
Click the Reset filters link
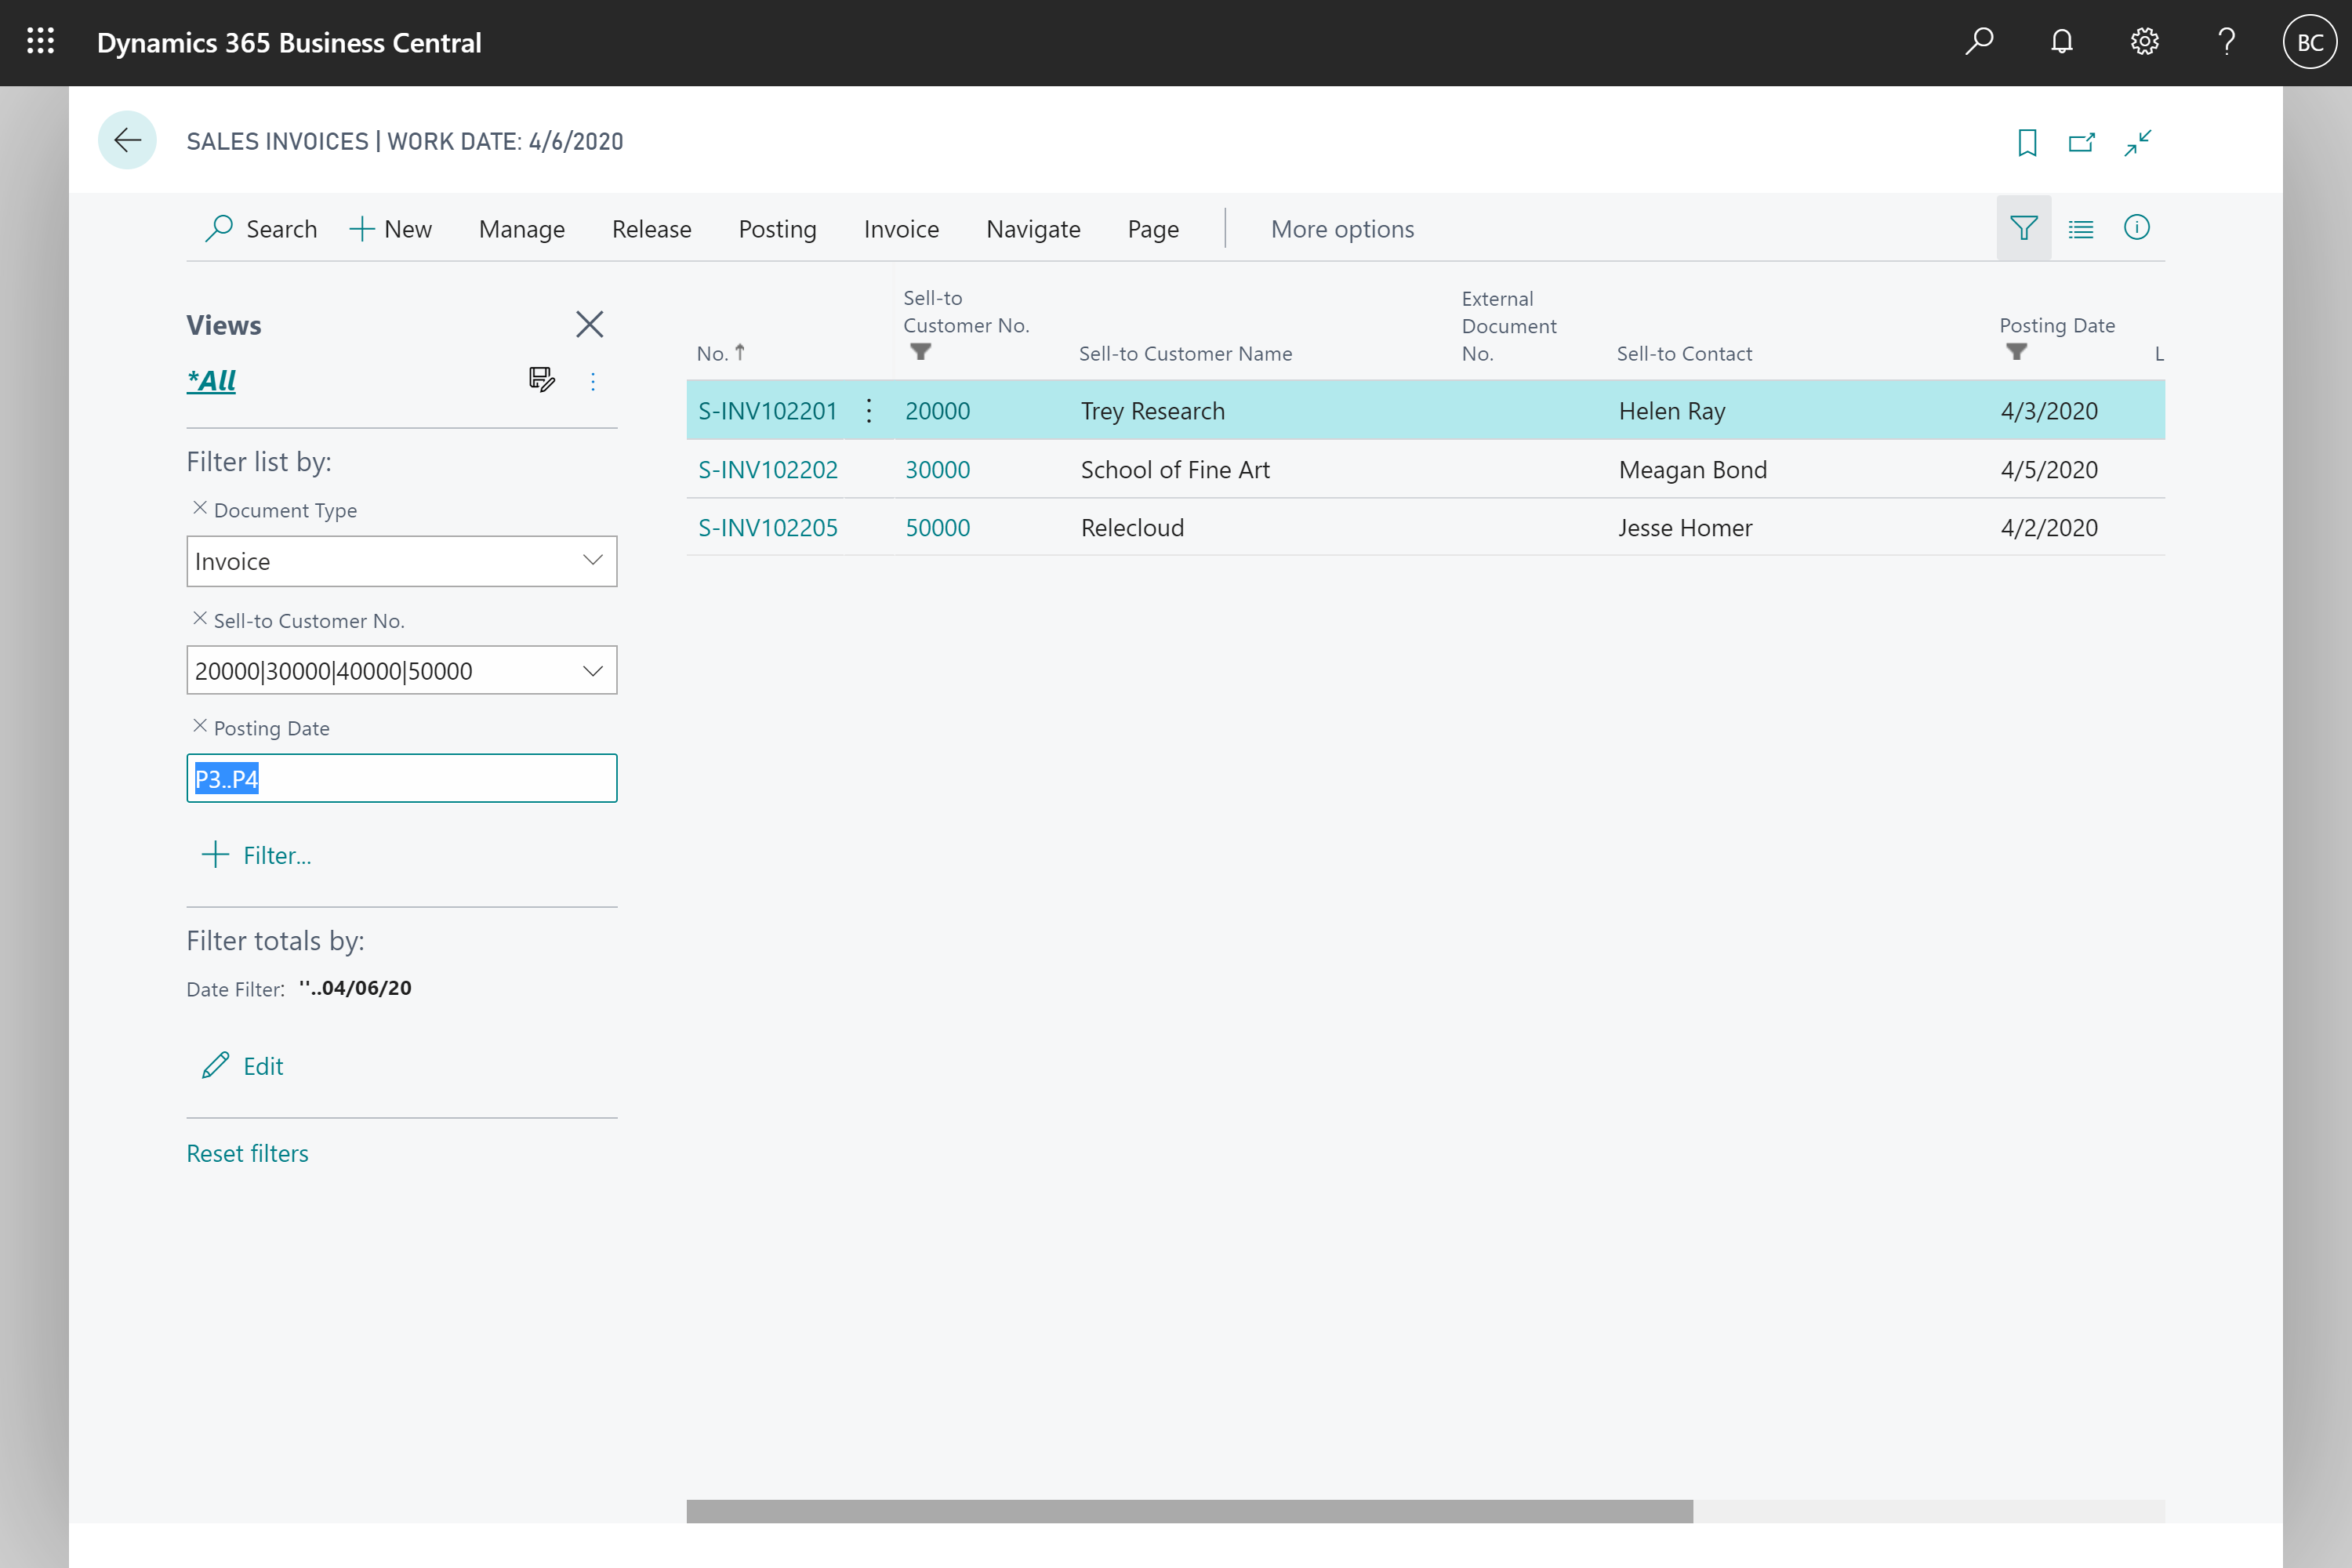[247, 1152]
